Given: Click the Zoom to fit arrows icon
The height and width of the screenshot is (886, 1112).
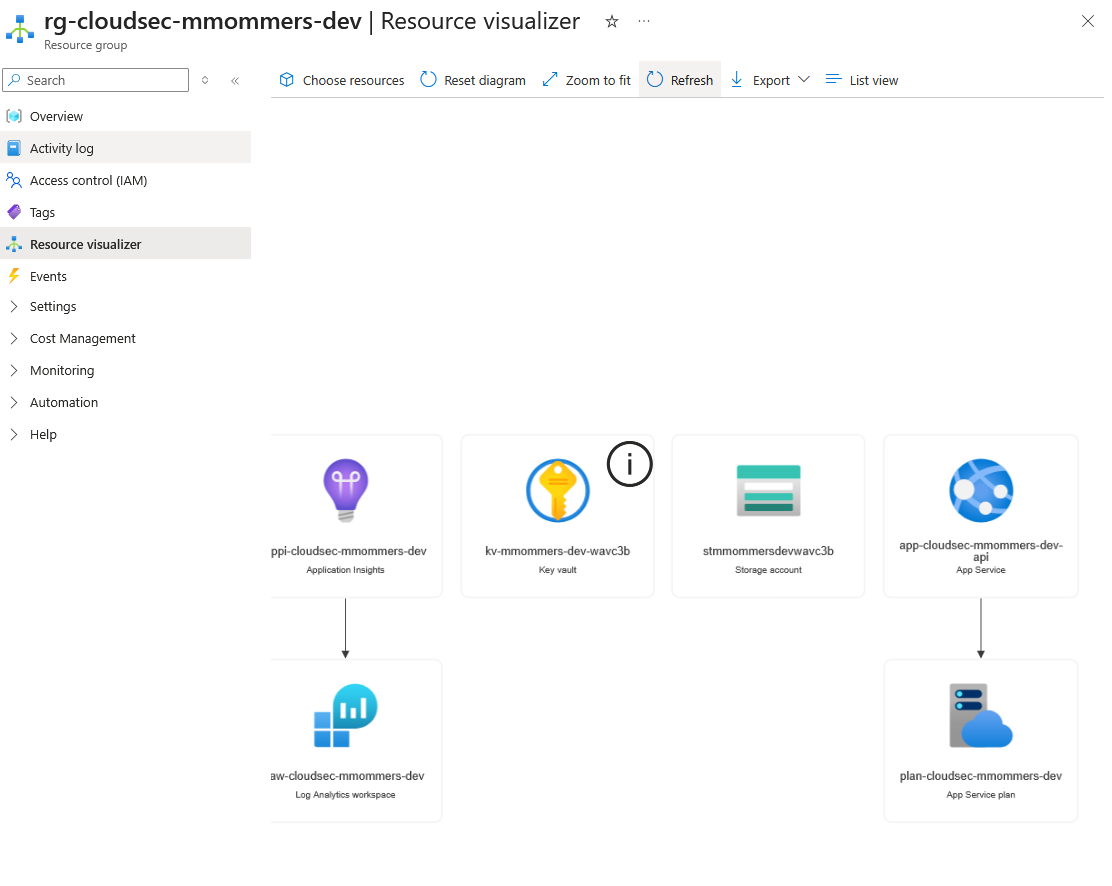Looking at the screenshot, I should [550, 79].
